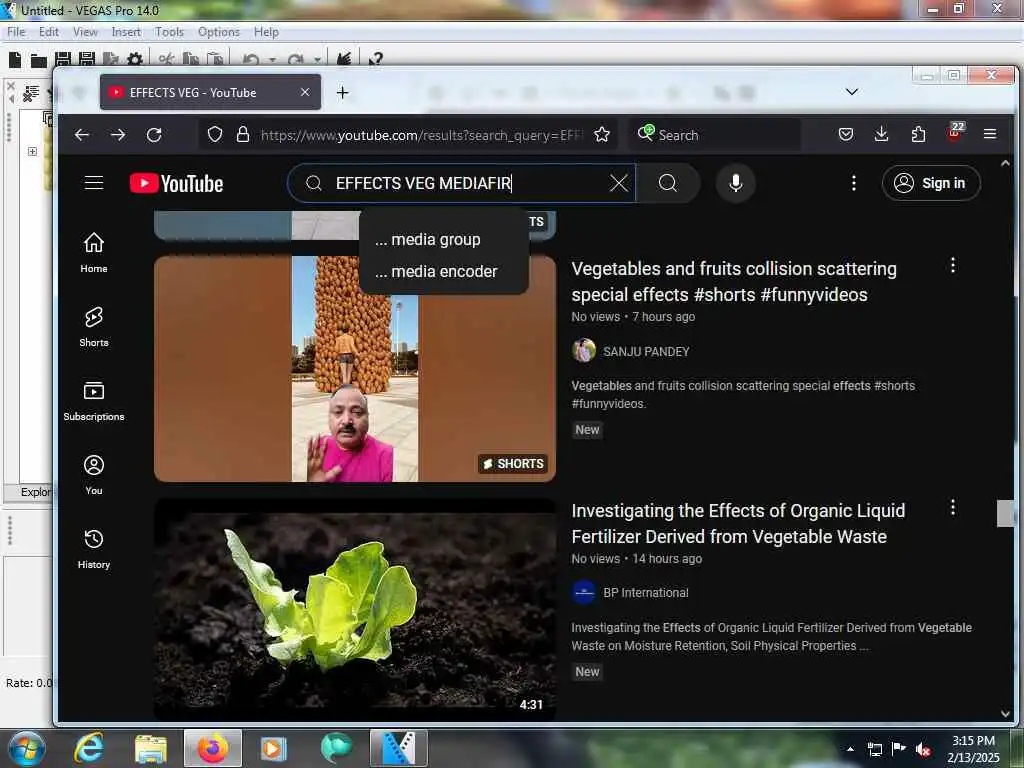Open Firefox extensions puzzle icon

tap(918, 135)
